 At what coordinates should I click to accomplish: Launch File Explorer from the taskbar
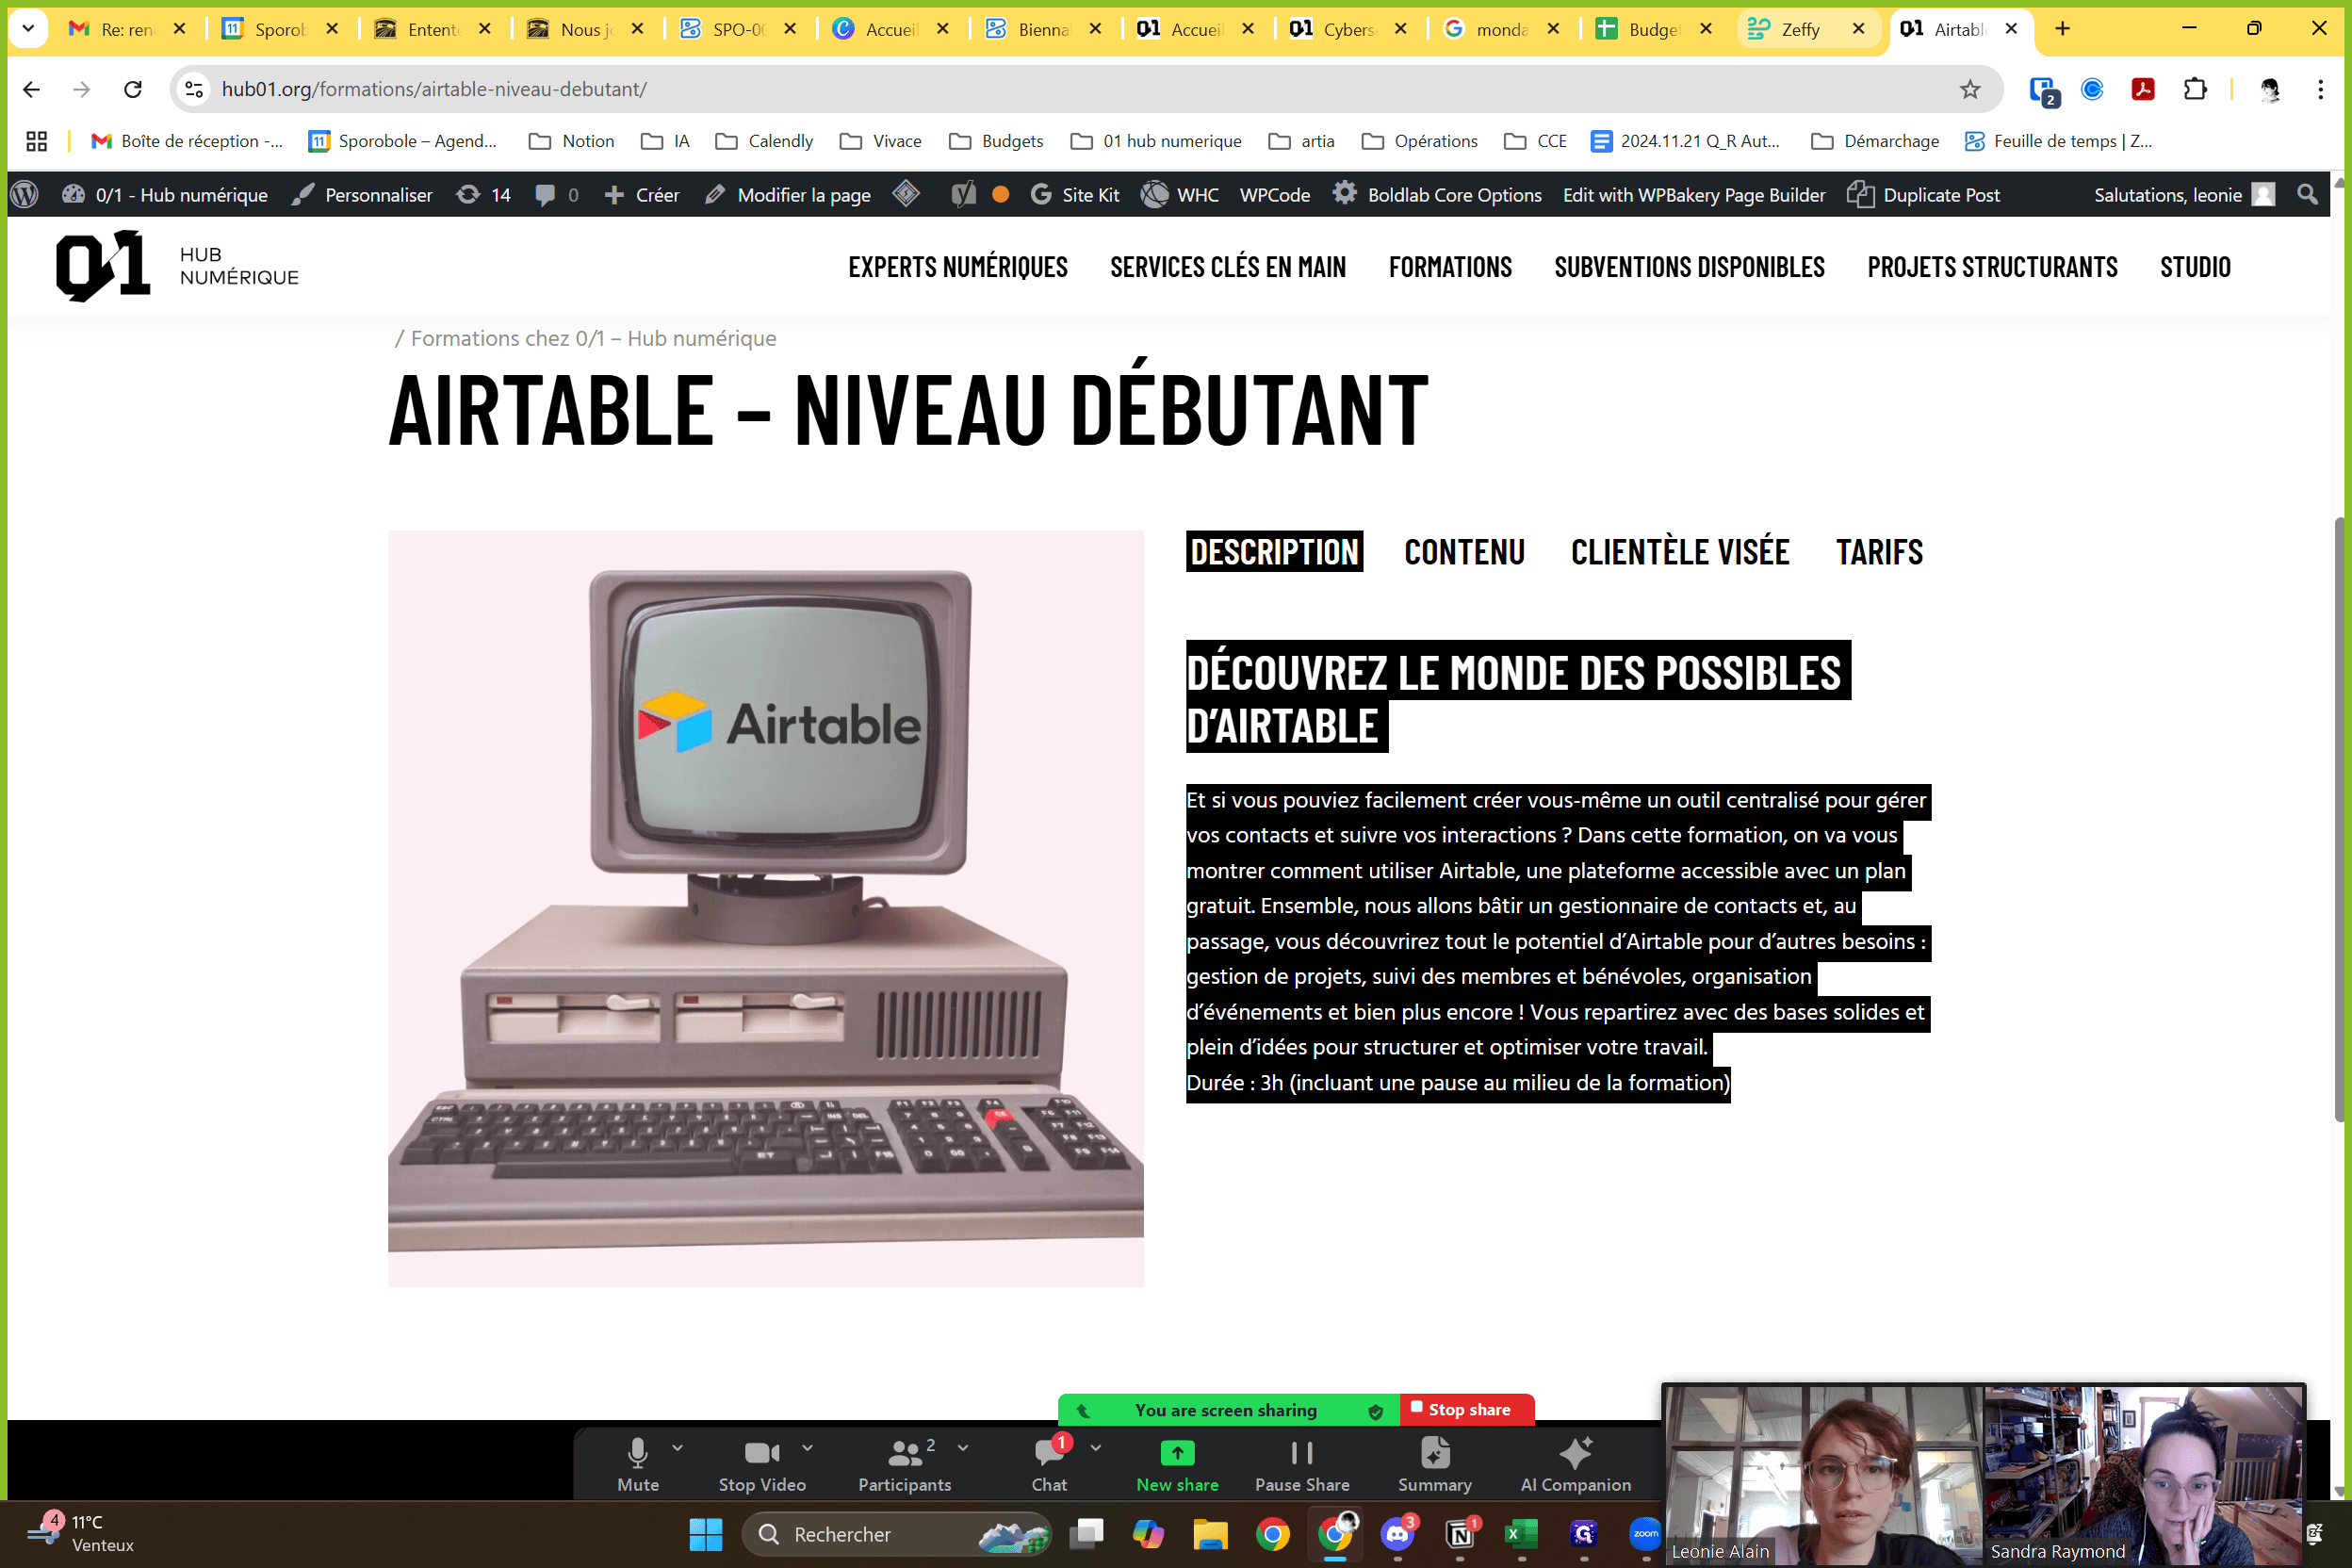[x=1210, y=1534]
